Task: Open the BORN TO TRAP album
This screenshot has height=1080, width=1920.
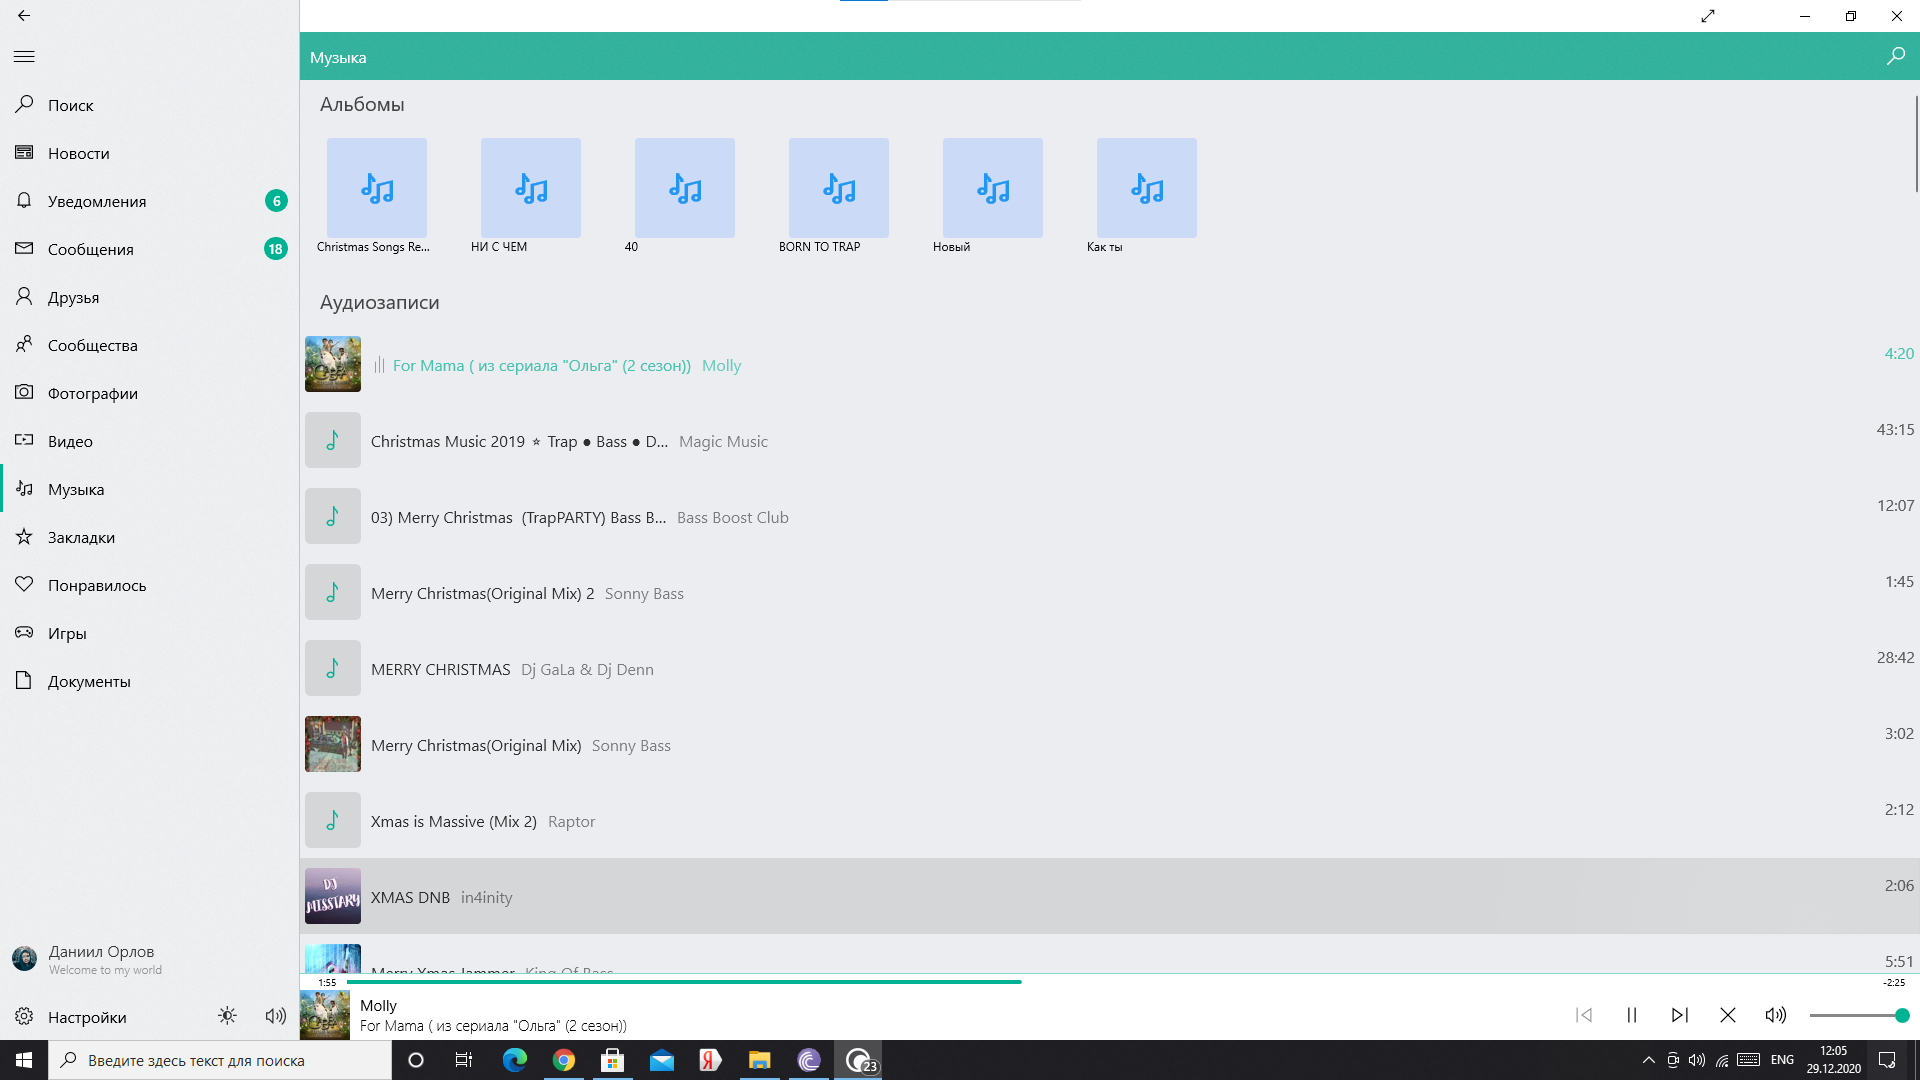Action: click(838, 189)
